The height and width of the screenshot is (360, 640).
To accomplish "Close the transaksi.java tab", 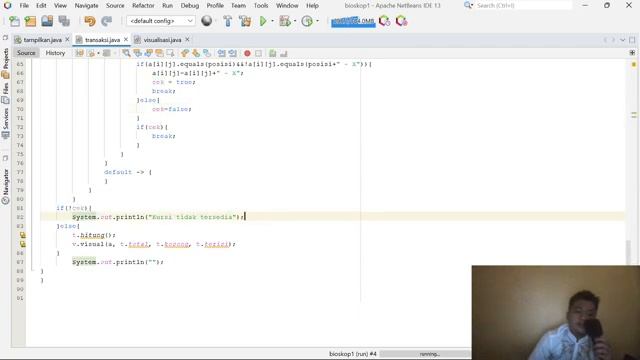I will (126, 39).
